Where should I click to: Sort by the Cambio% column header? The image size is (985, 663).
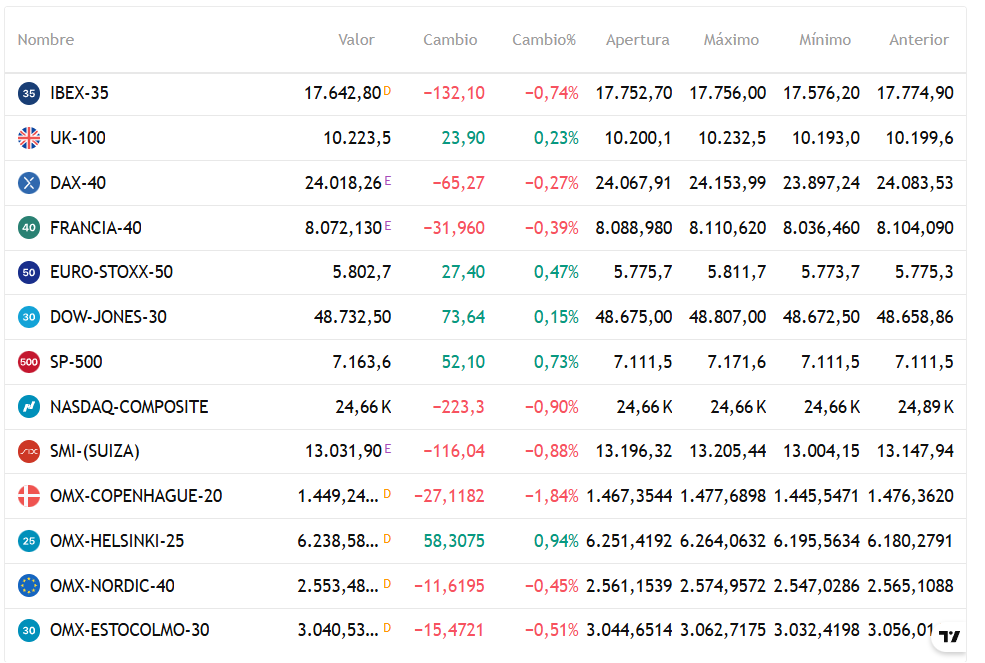click(544, 40)
